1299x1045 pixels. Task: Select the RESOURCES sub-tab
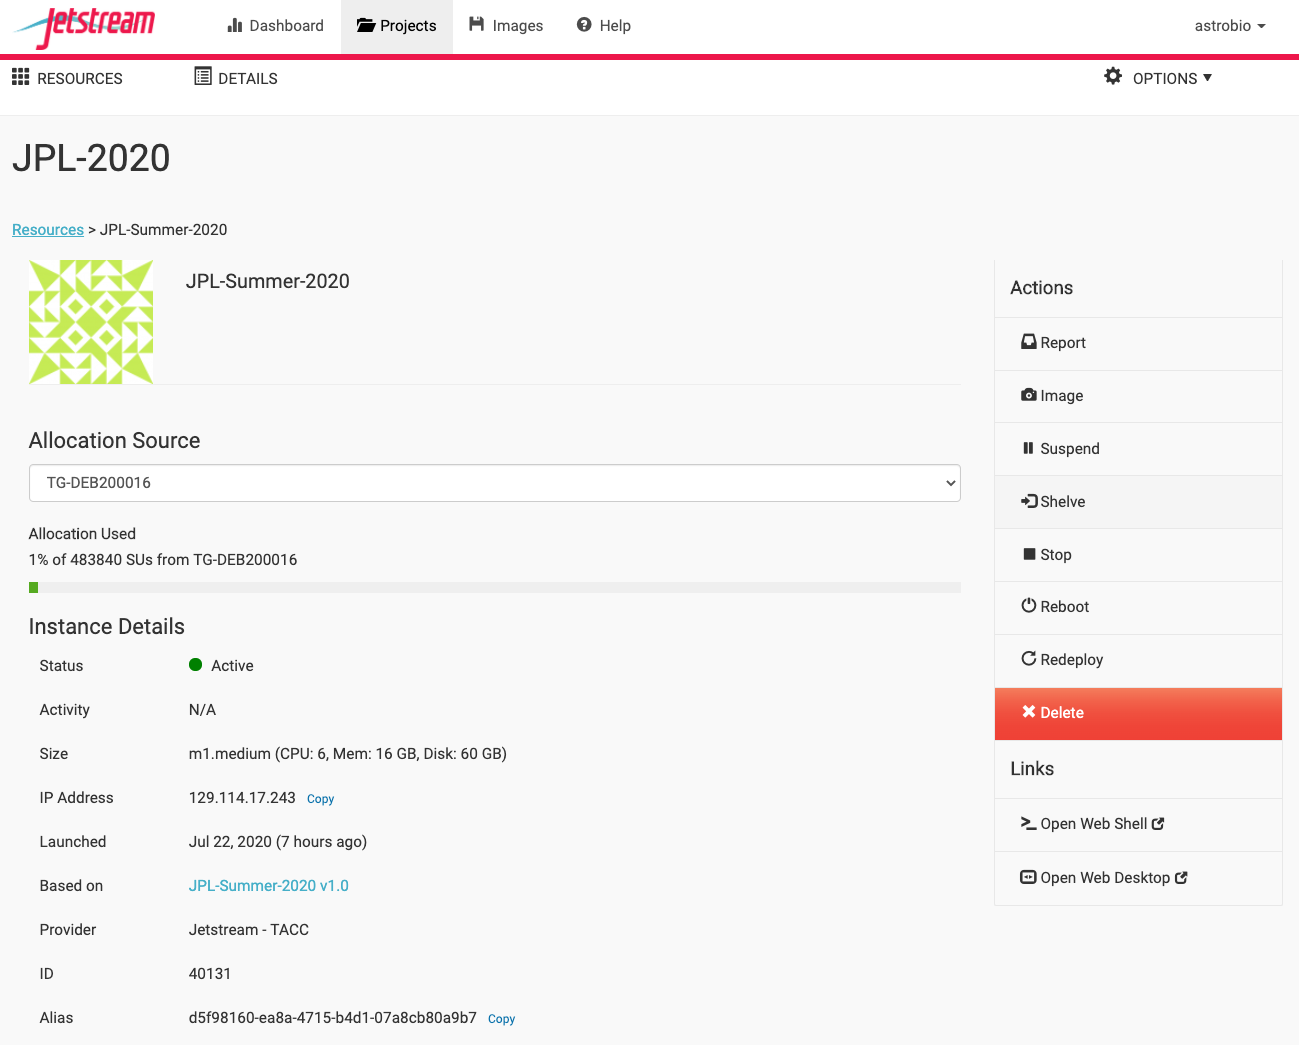pos(67,78)
